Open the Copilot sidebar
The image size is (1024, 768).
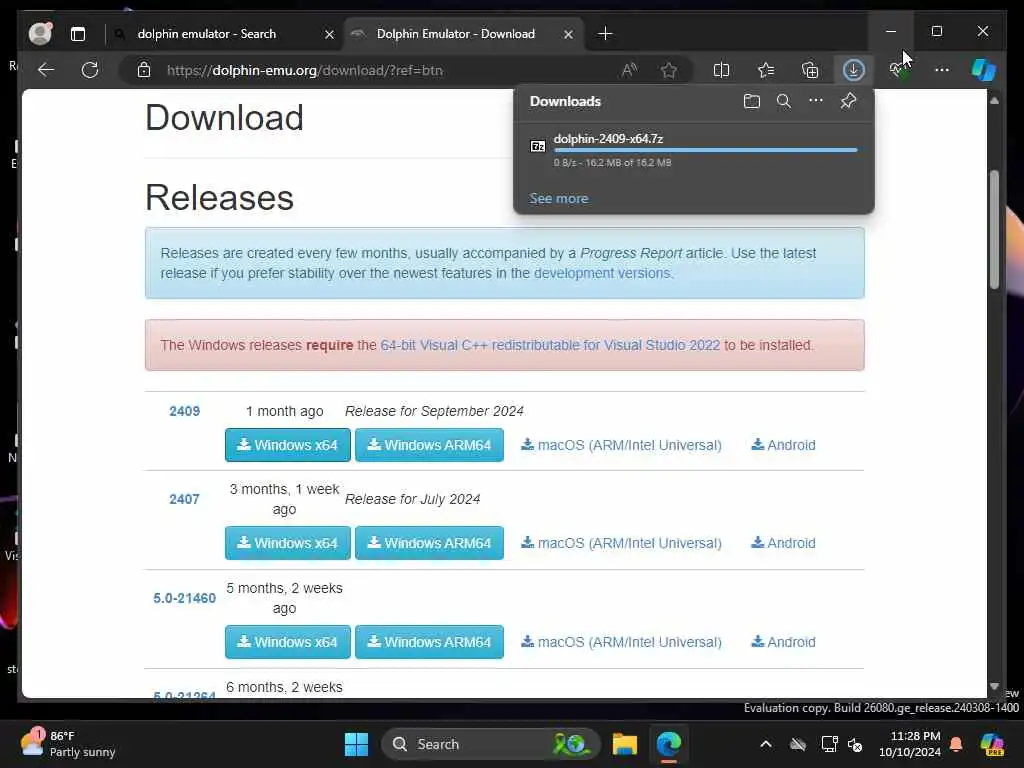point(984,70)
